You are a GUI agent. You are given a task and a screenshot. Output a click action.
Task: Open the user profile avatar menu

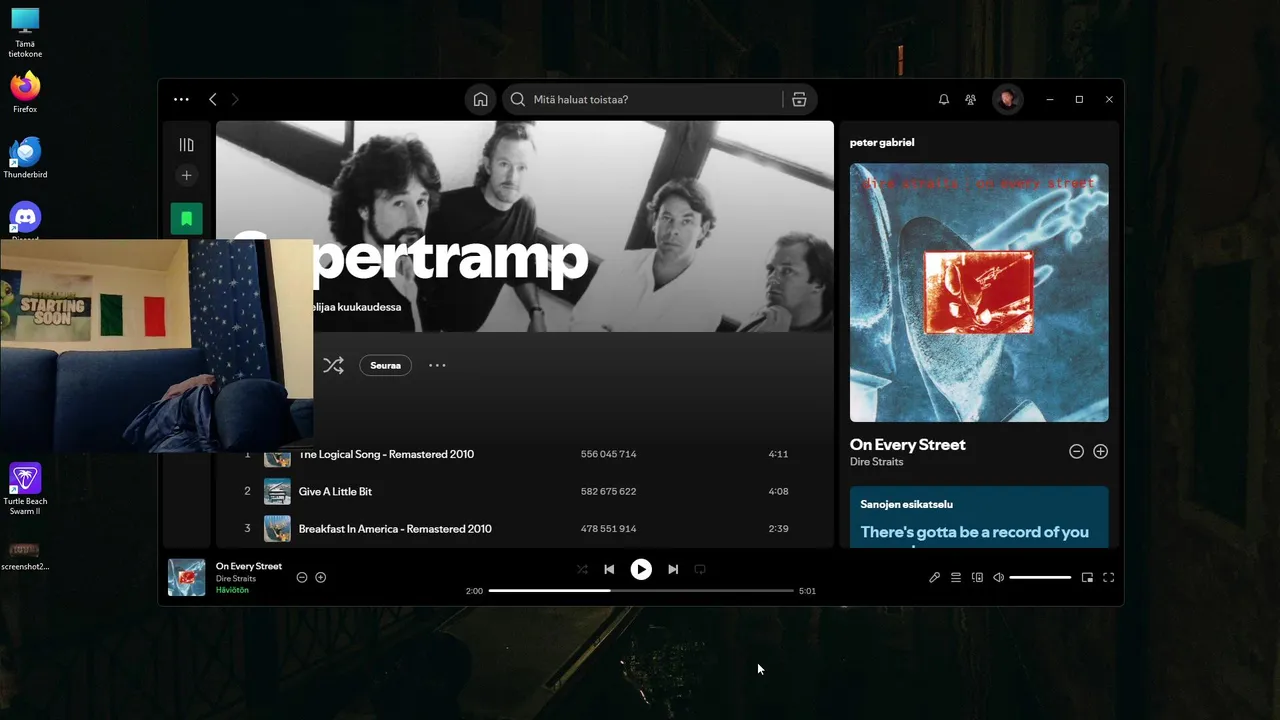click(1007, 99)
